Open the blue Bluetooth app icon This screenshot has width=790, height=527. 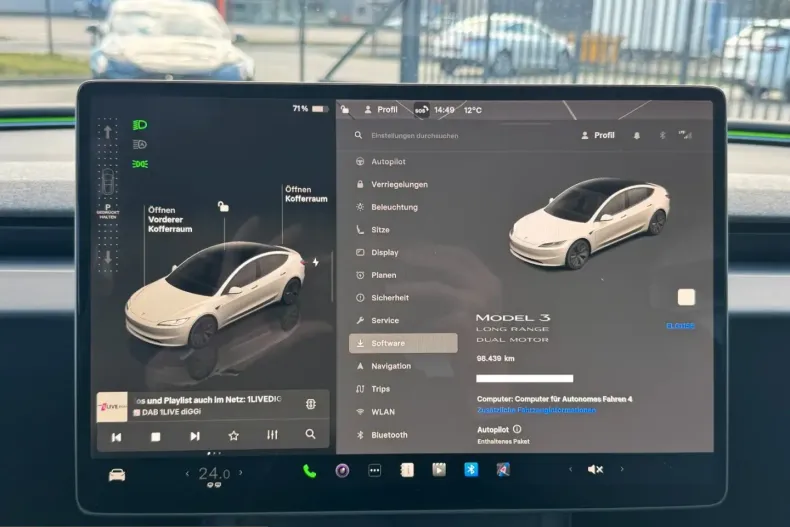(x=471, y=470)
